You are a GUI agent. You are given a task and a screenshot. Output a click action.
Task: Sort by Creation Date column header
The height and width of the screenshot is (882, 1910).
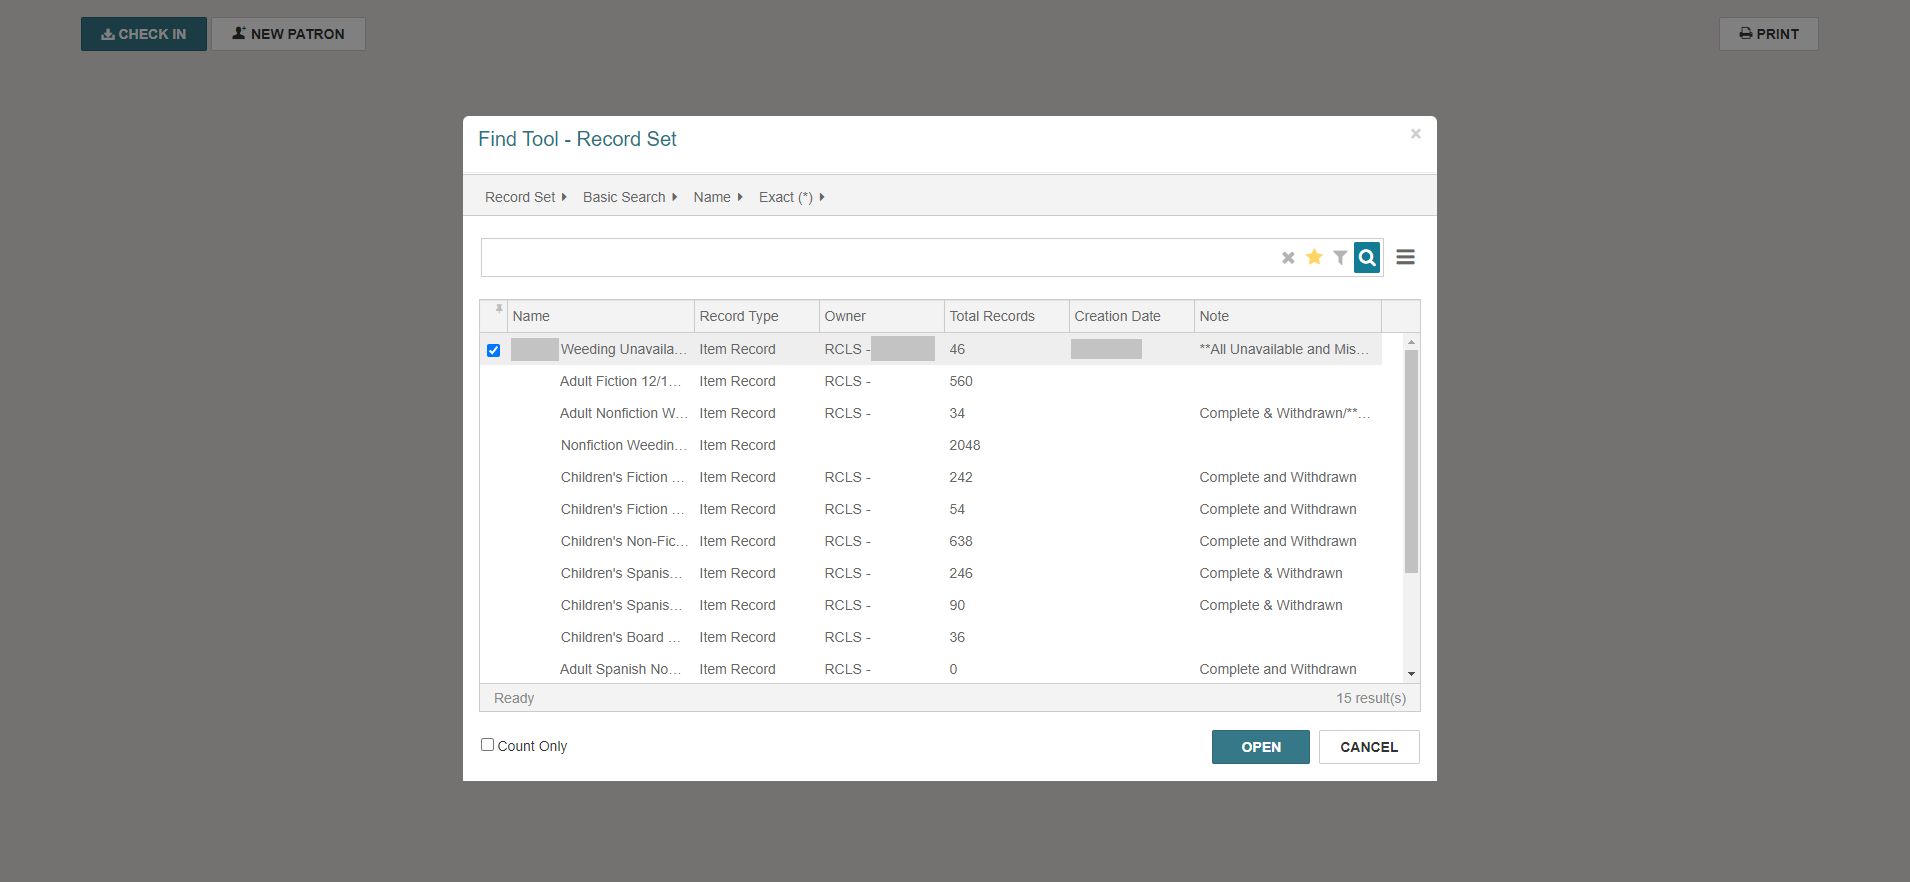1132,316
